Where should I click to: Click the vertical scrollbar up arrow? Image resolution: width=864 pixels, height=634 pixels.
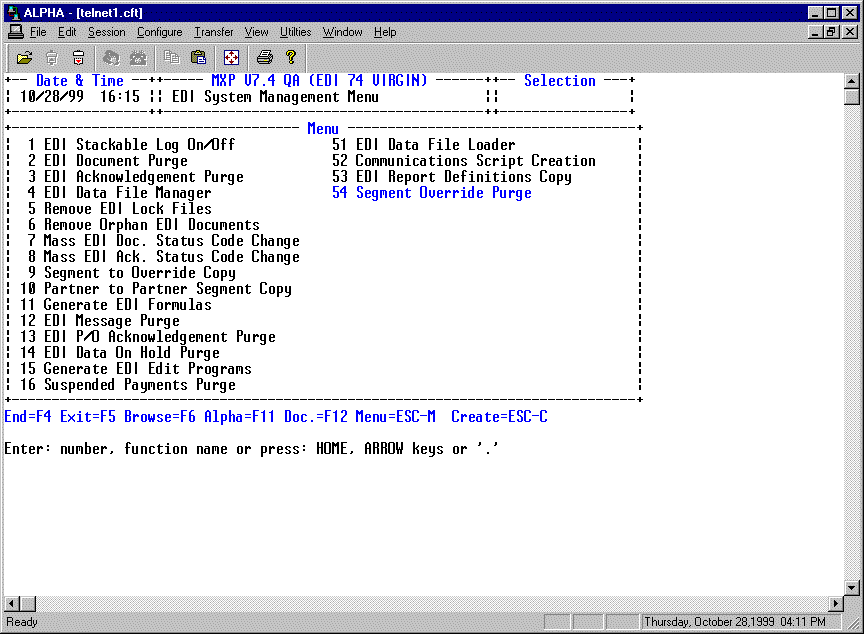(x=851, y=80)
